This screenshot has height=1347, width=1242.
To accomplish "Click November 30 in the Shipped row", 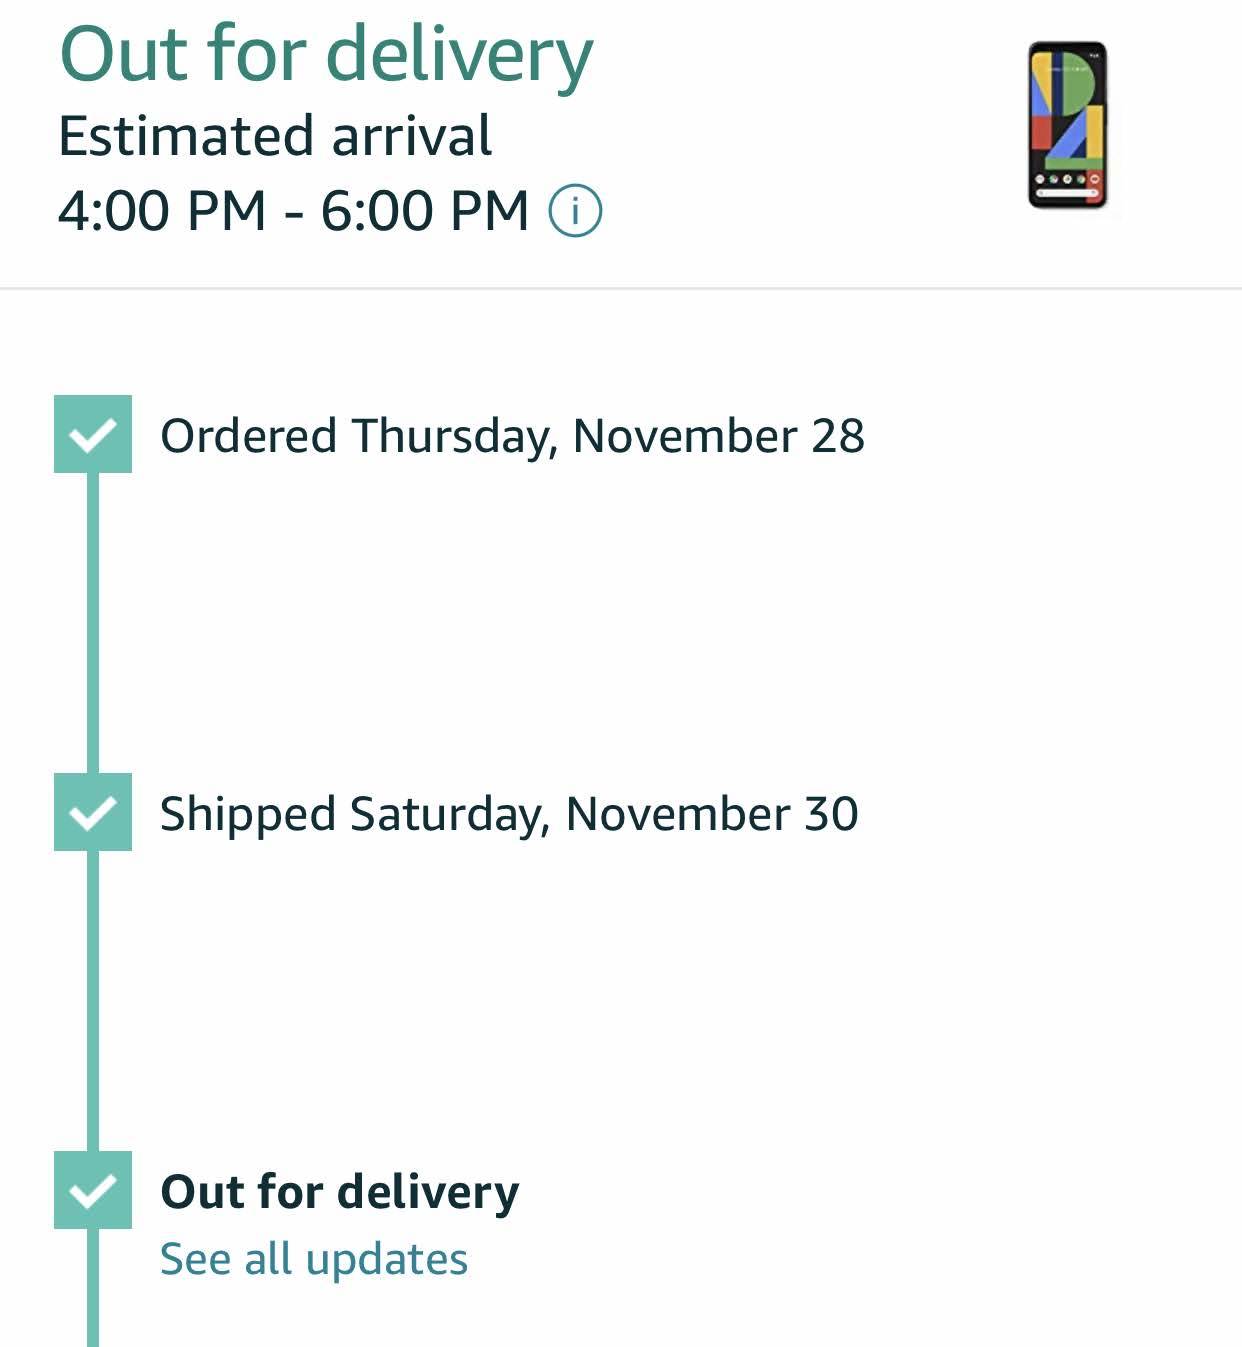I will pos(712,814).
